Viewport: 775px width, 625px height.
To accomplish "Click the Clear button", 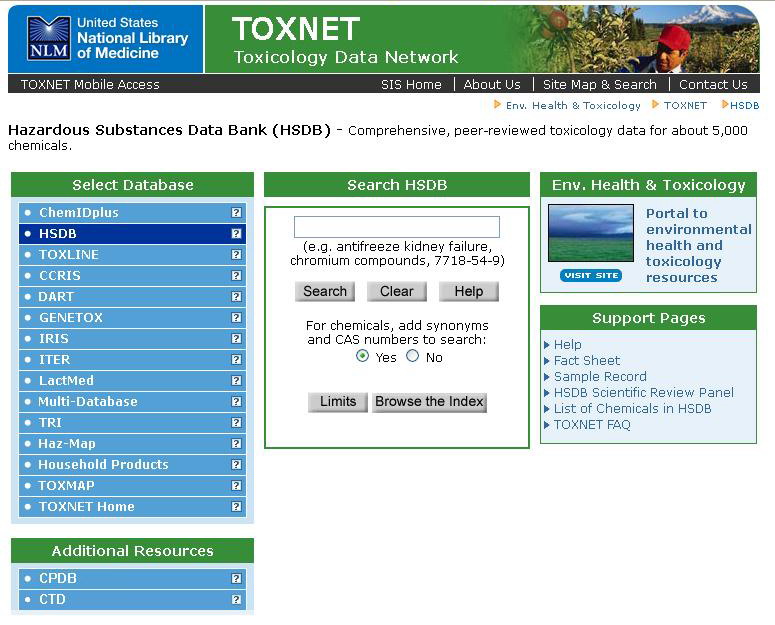I will 397,292.
